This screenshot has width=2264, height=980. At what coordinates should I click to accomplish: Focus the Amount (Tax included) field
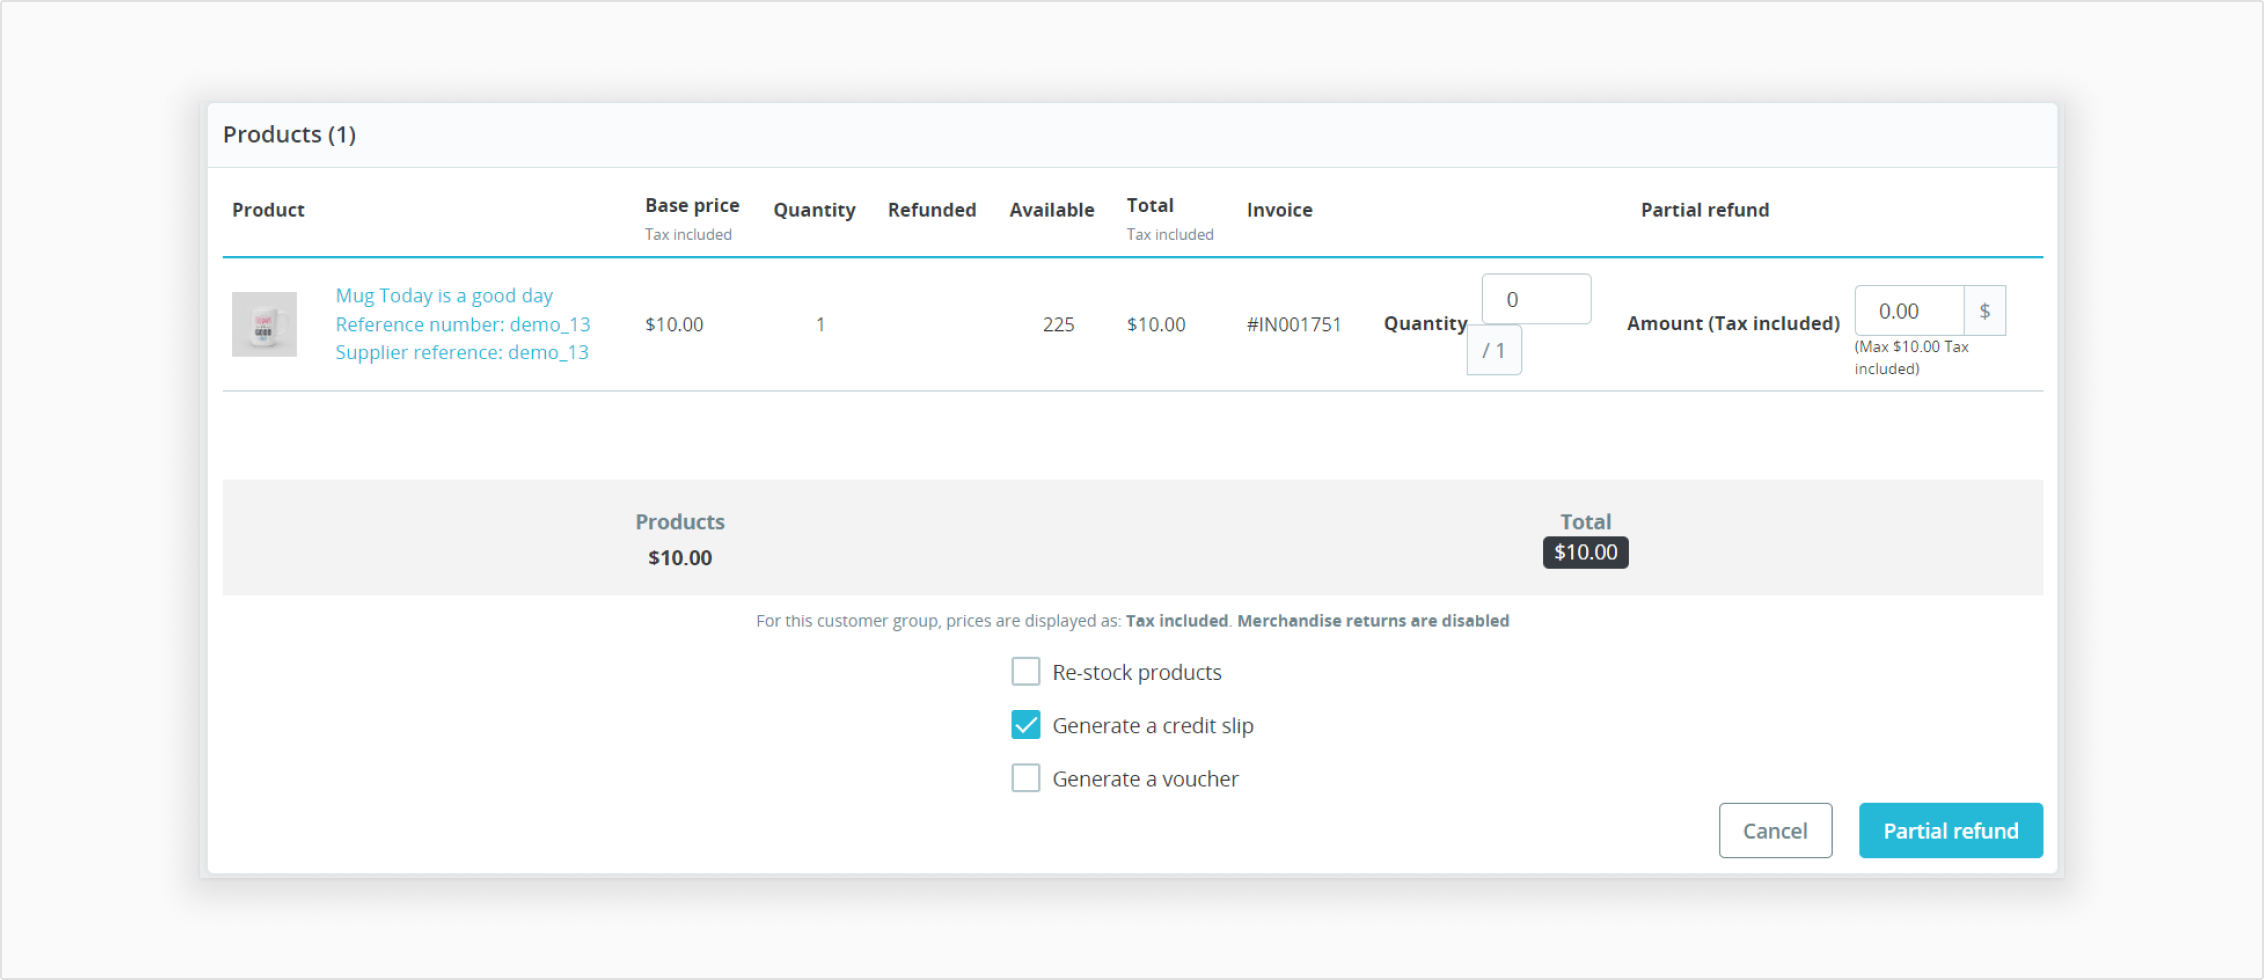click(1909, 311)
